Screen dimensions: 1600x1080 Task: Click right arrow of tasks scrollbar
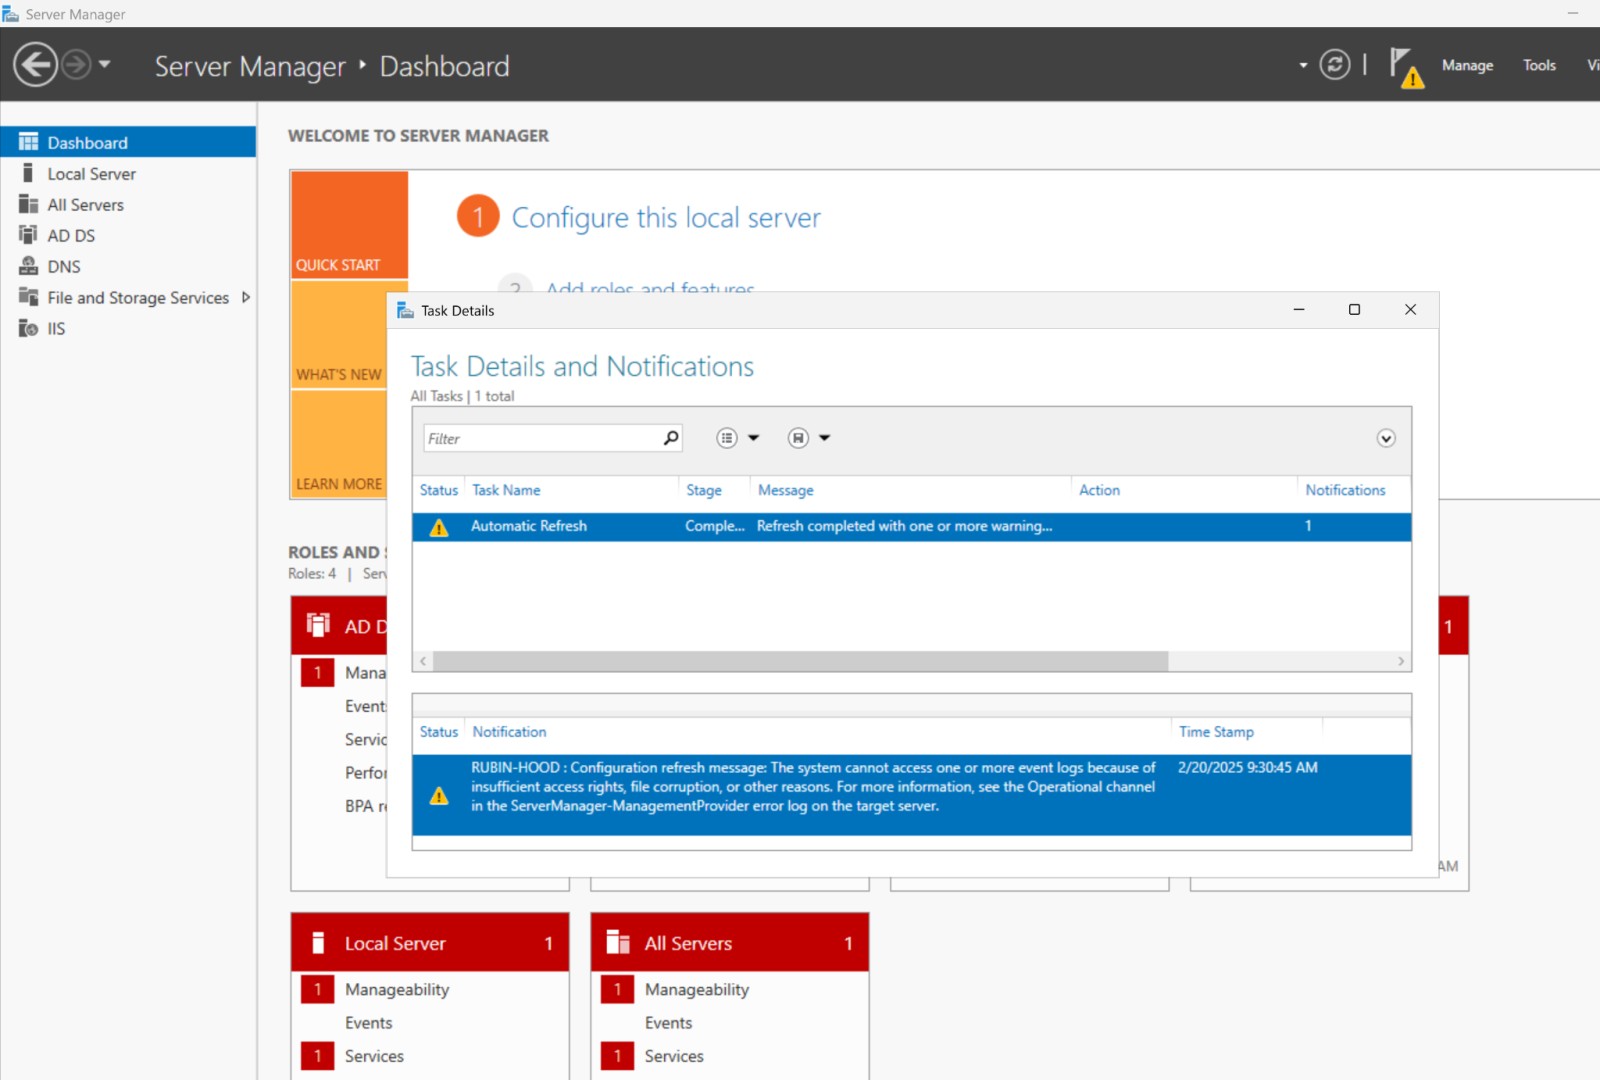[1401, 661]
